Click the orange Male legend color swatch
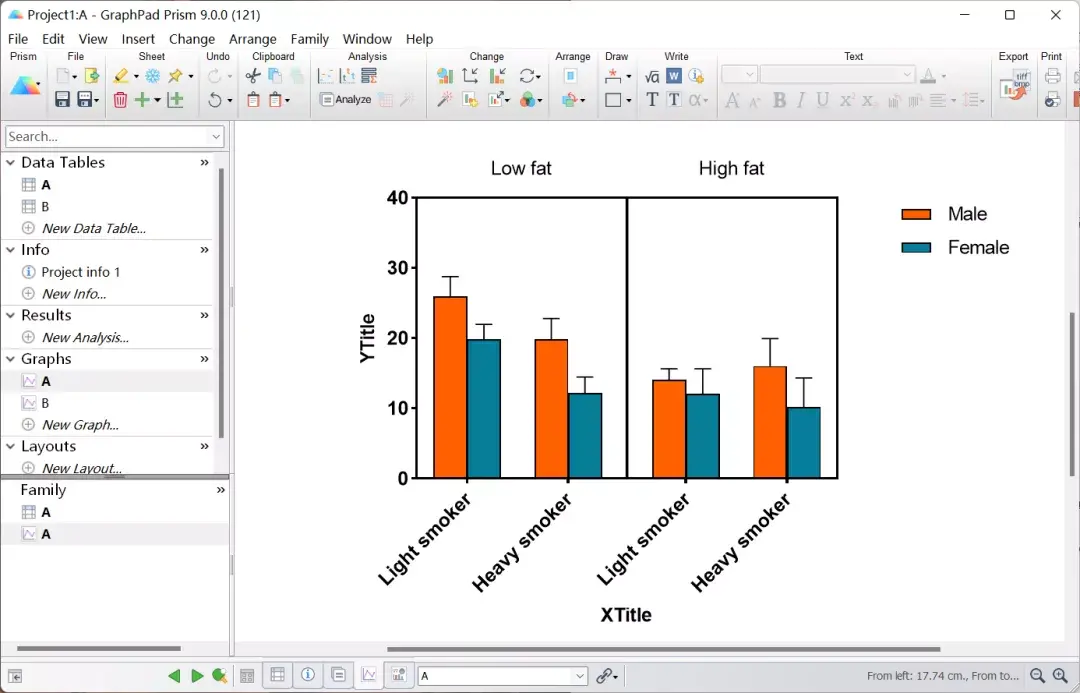 point(916,214)
